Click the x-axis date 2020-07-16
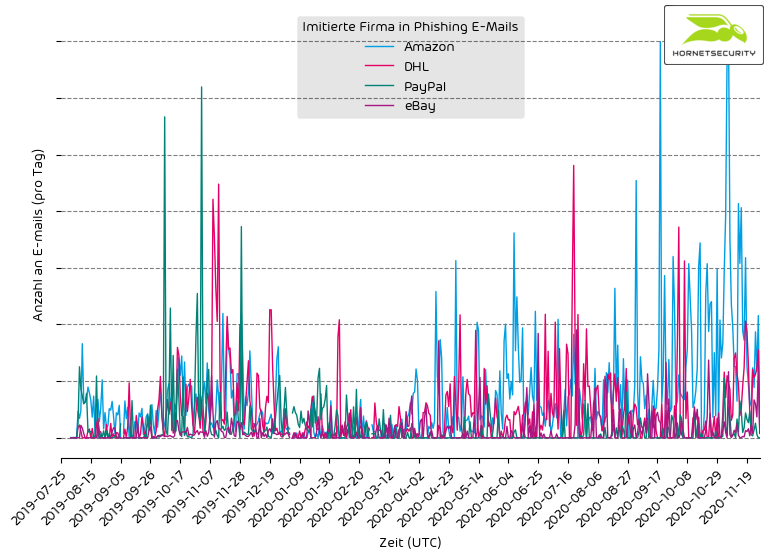The image size is (769, 559). click(546, 496)
